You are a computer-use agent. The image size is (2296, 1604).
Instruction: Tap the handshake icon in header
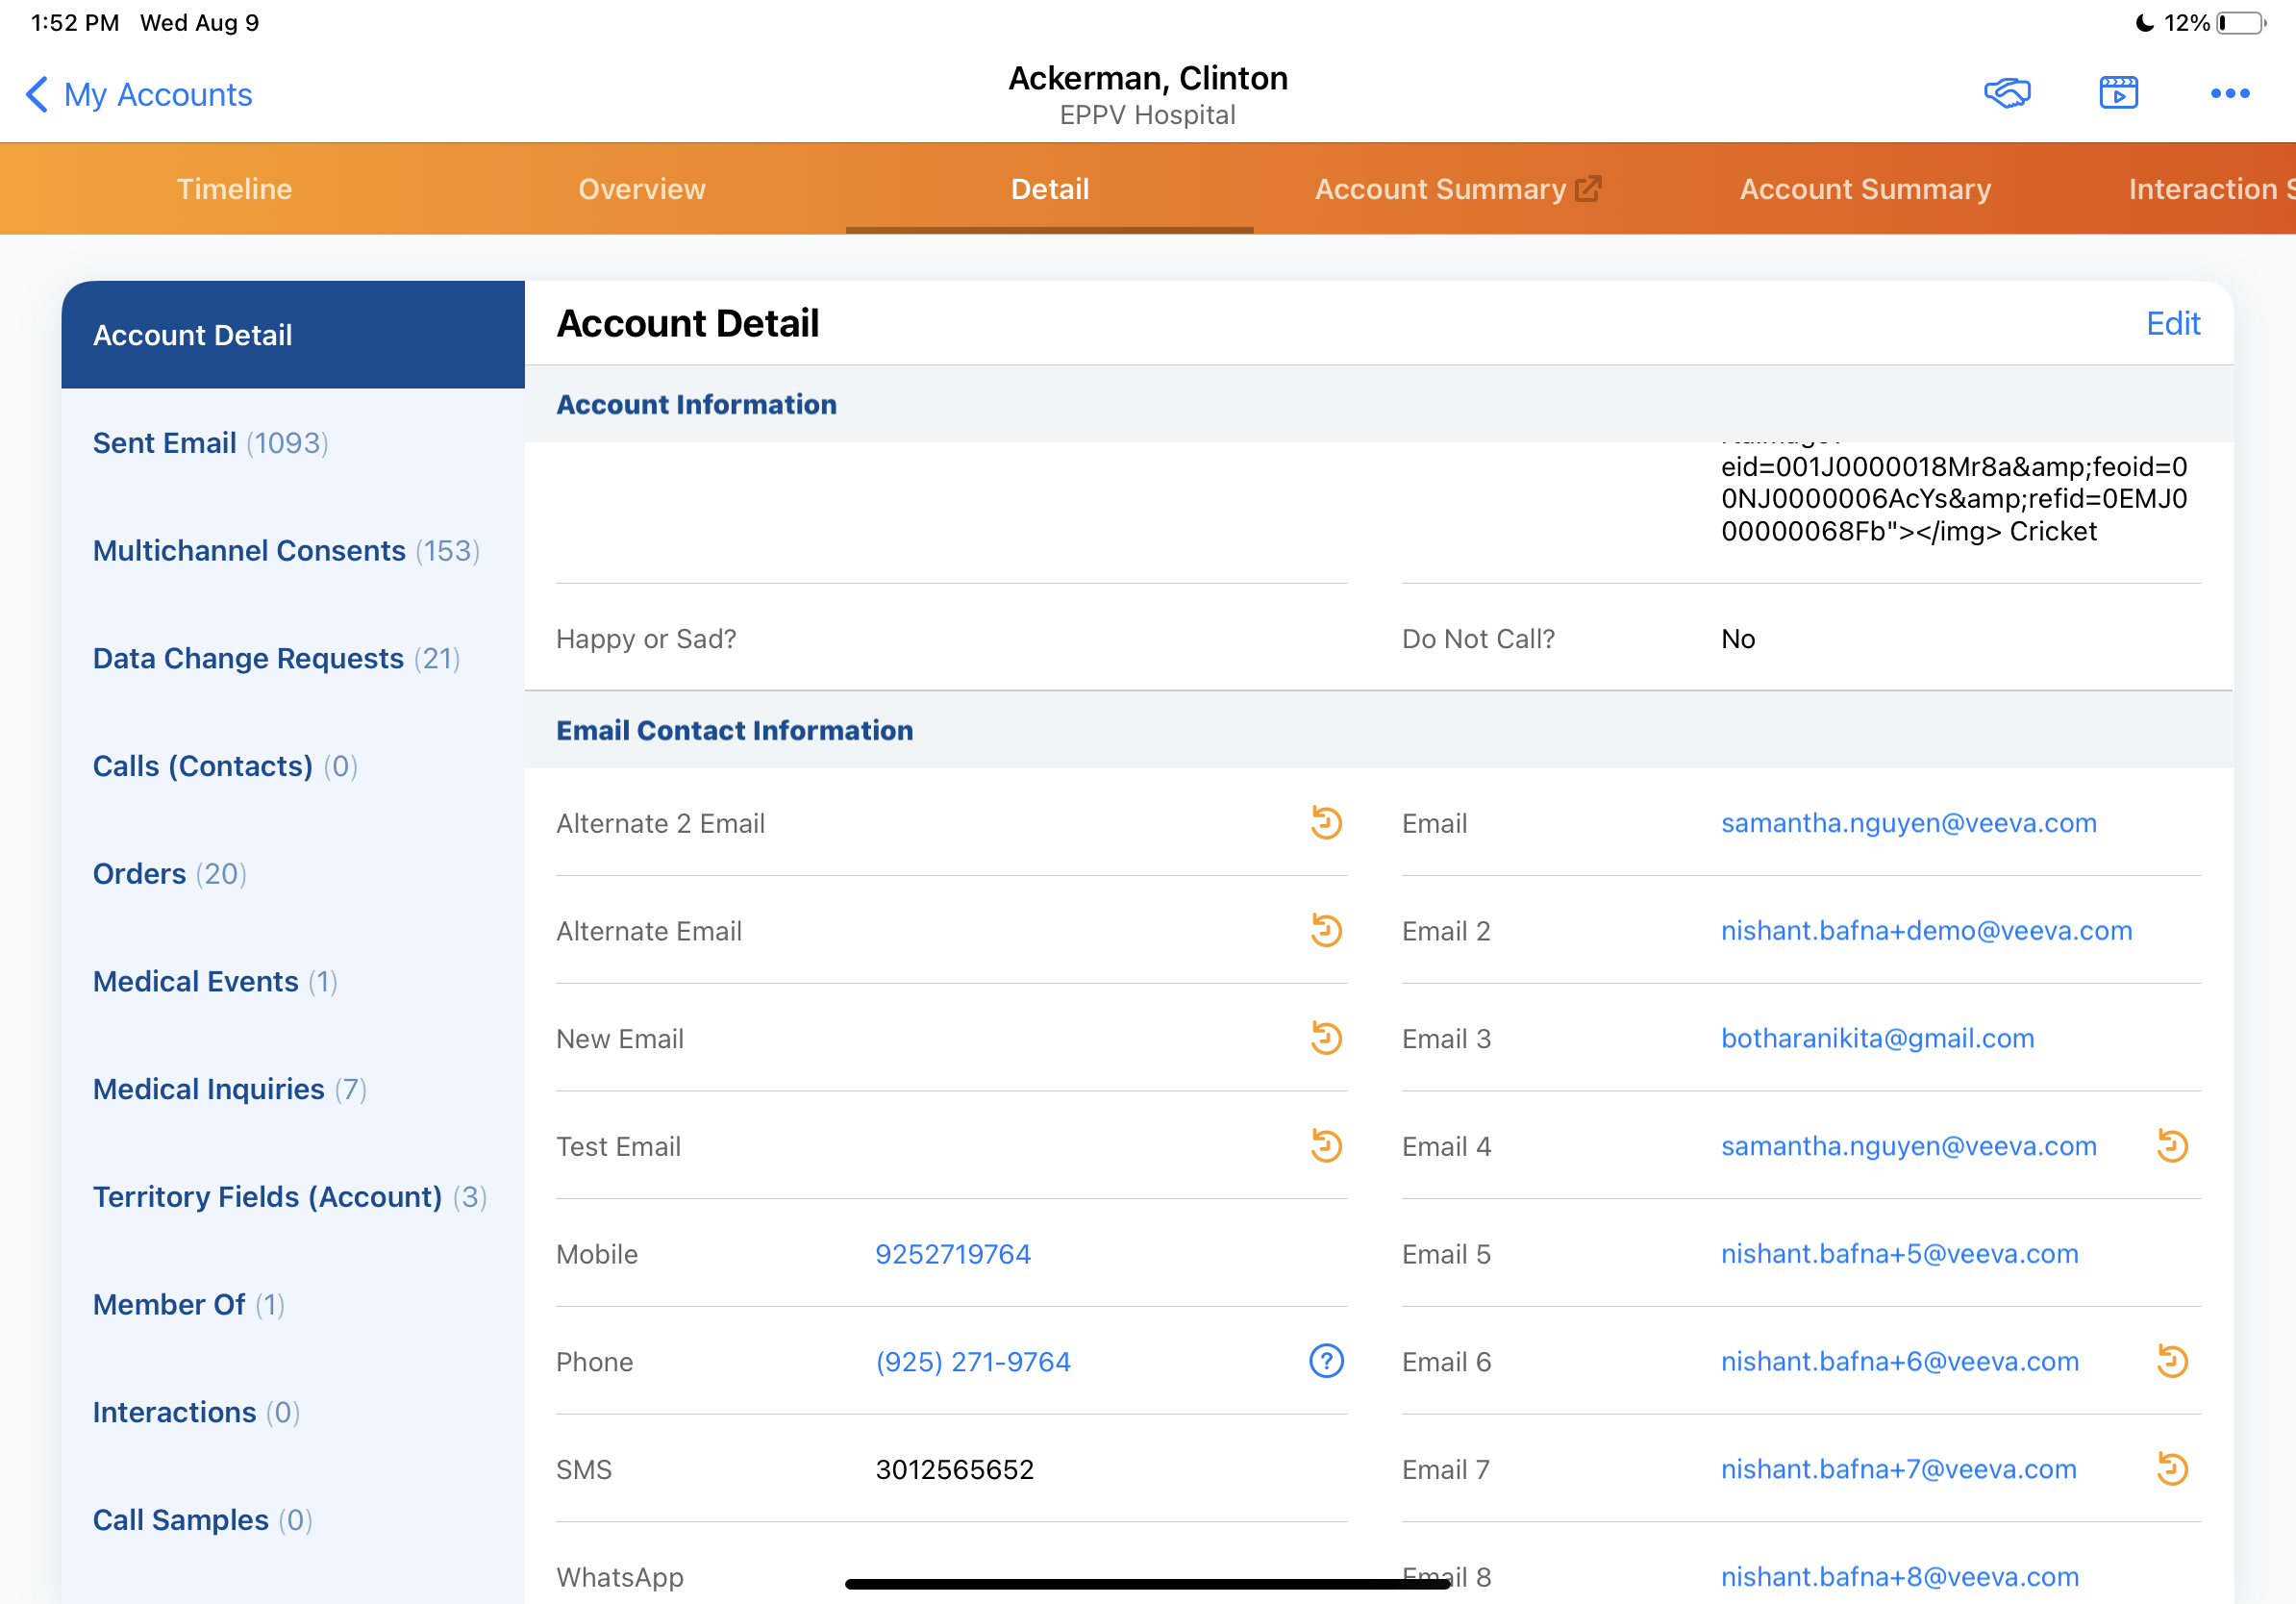2006,94
